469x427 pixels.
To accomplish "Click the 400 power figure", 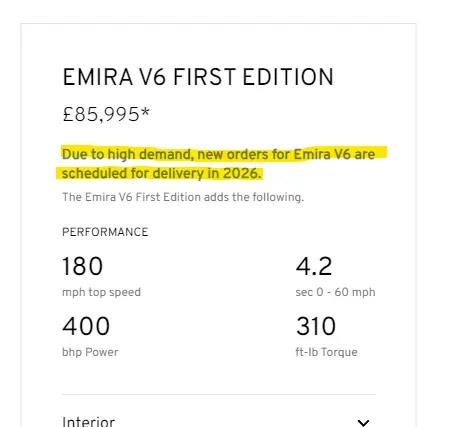I will 86,326.
